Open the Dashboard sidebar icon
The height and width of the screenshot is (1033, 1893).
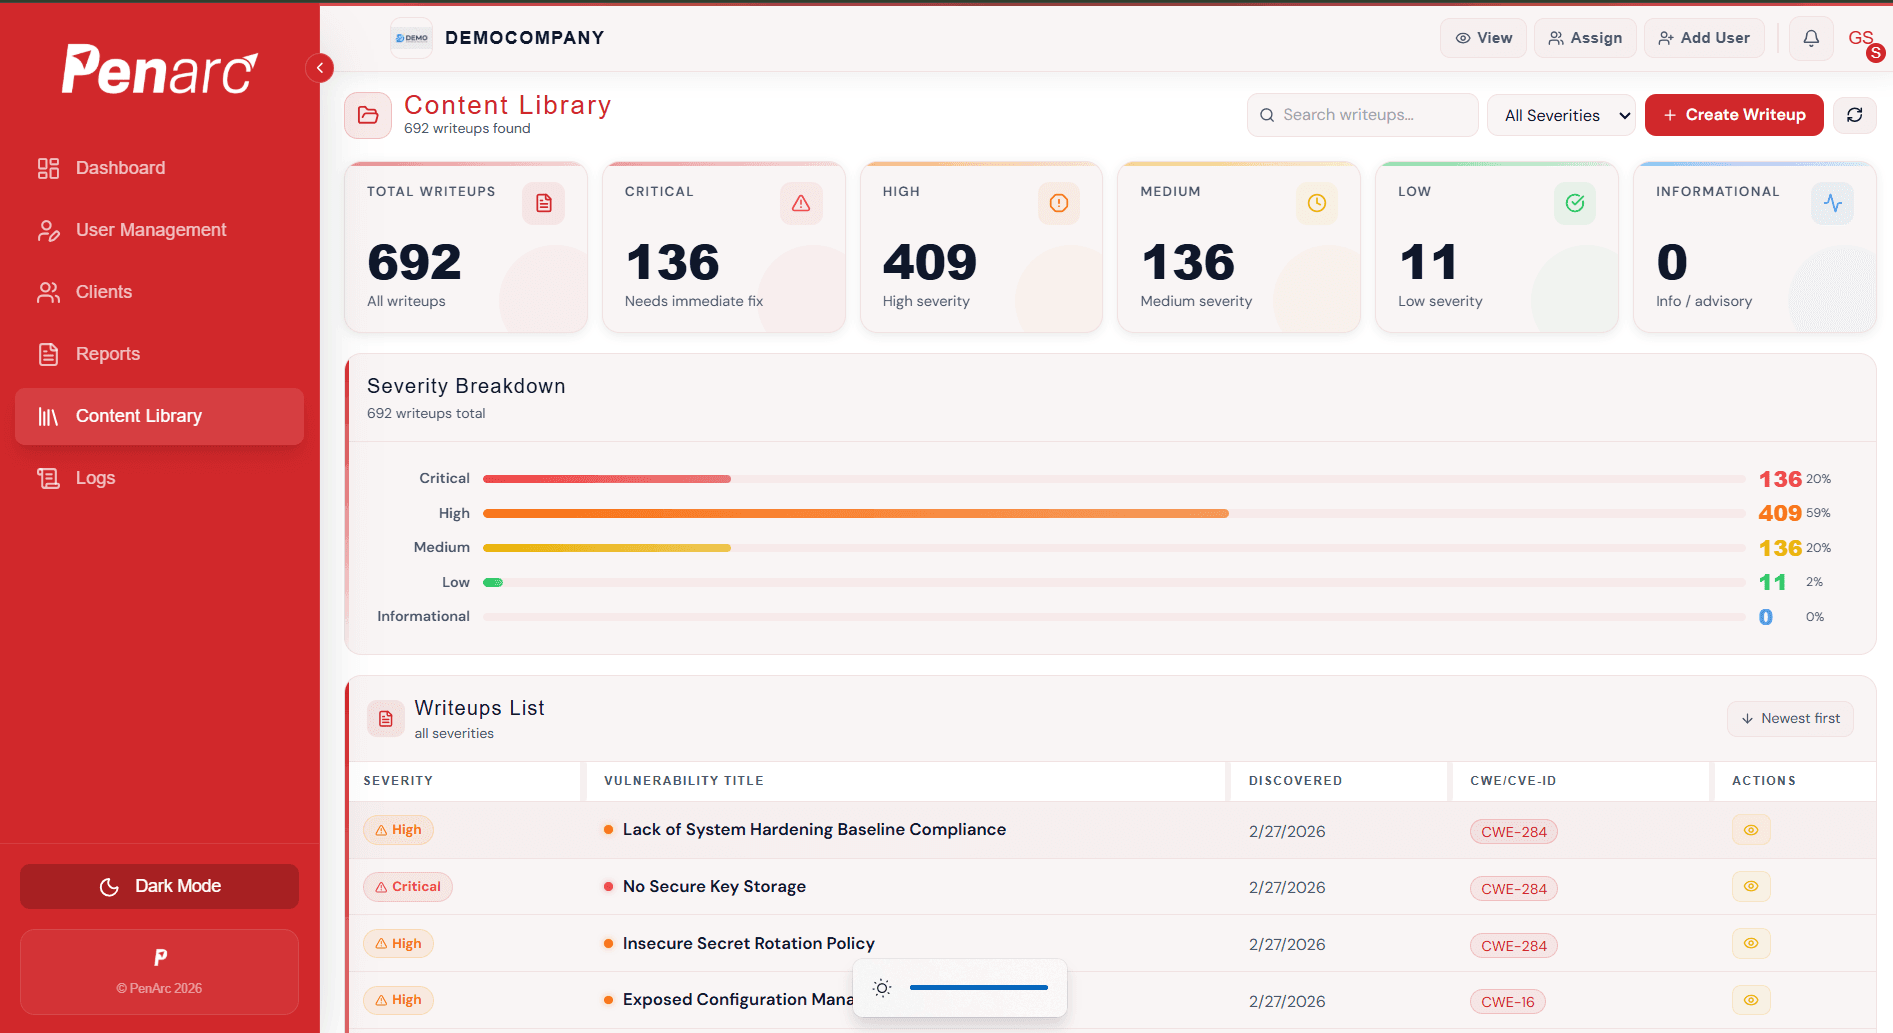pos(47,167)
